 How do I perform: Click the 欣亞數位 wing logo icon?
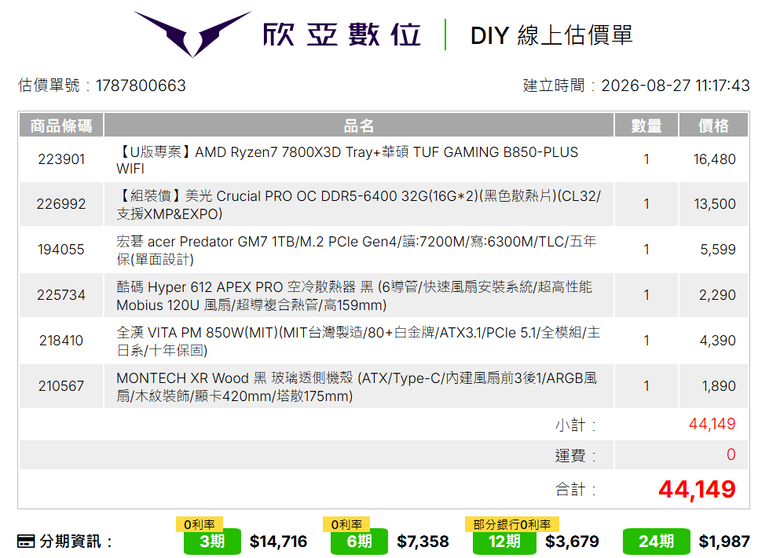tap(193, 34)
